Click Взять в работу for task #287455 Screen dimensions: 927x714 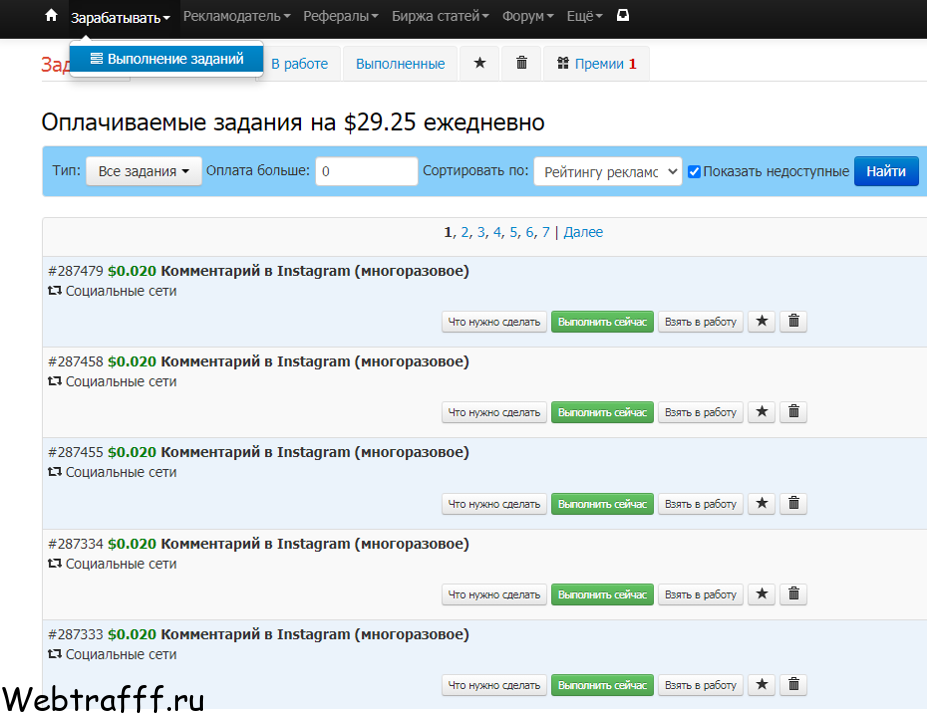[x=700, y=504]
